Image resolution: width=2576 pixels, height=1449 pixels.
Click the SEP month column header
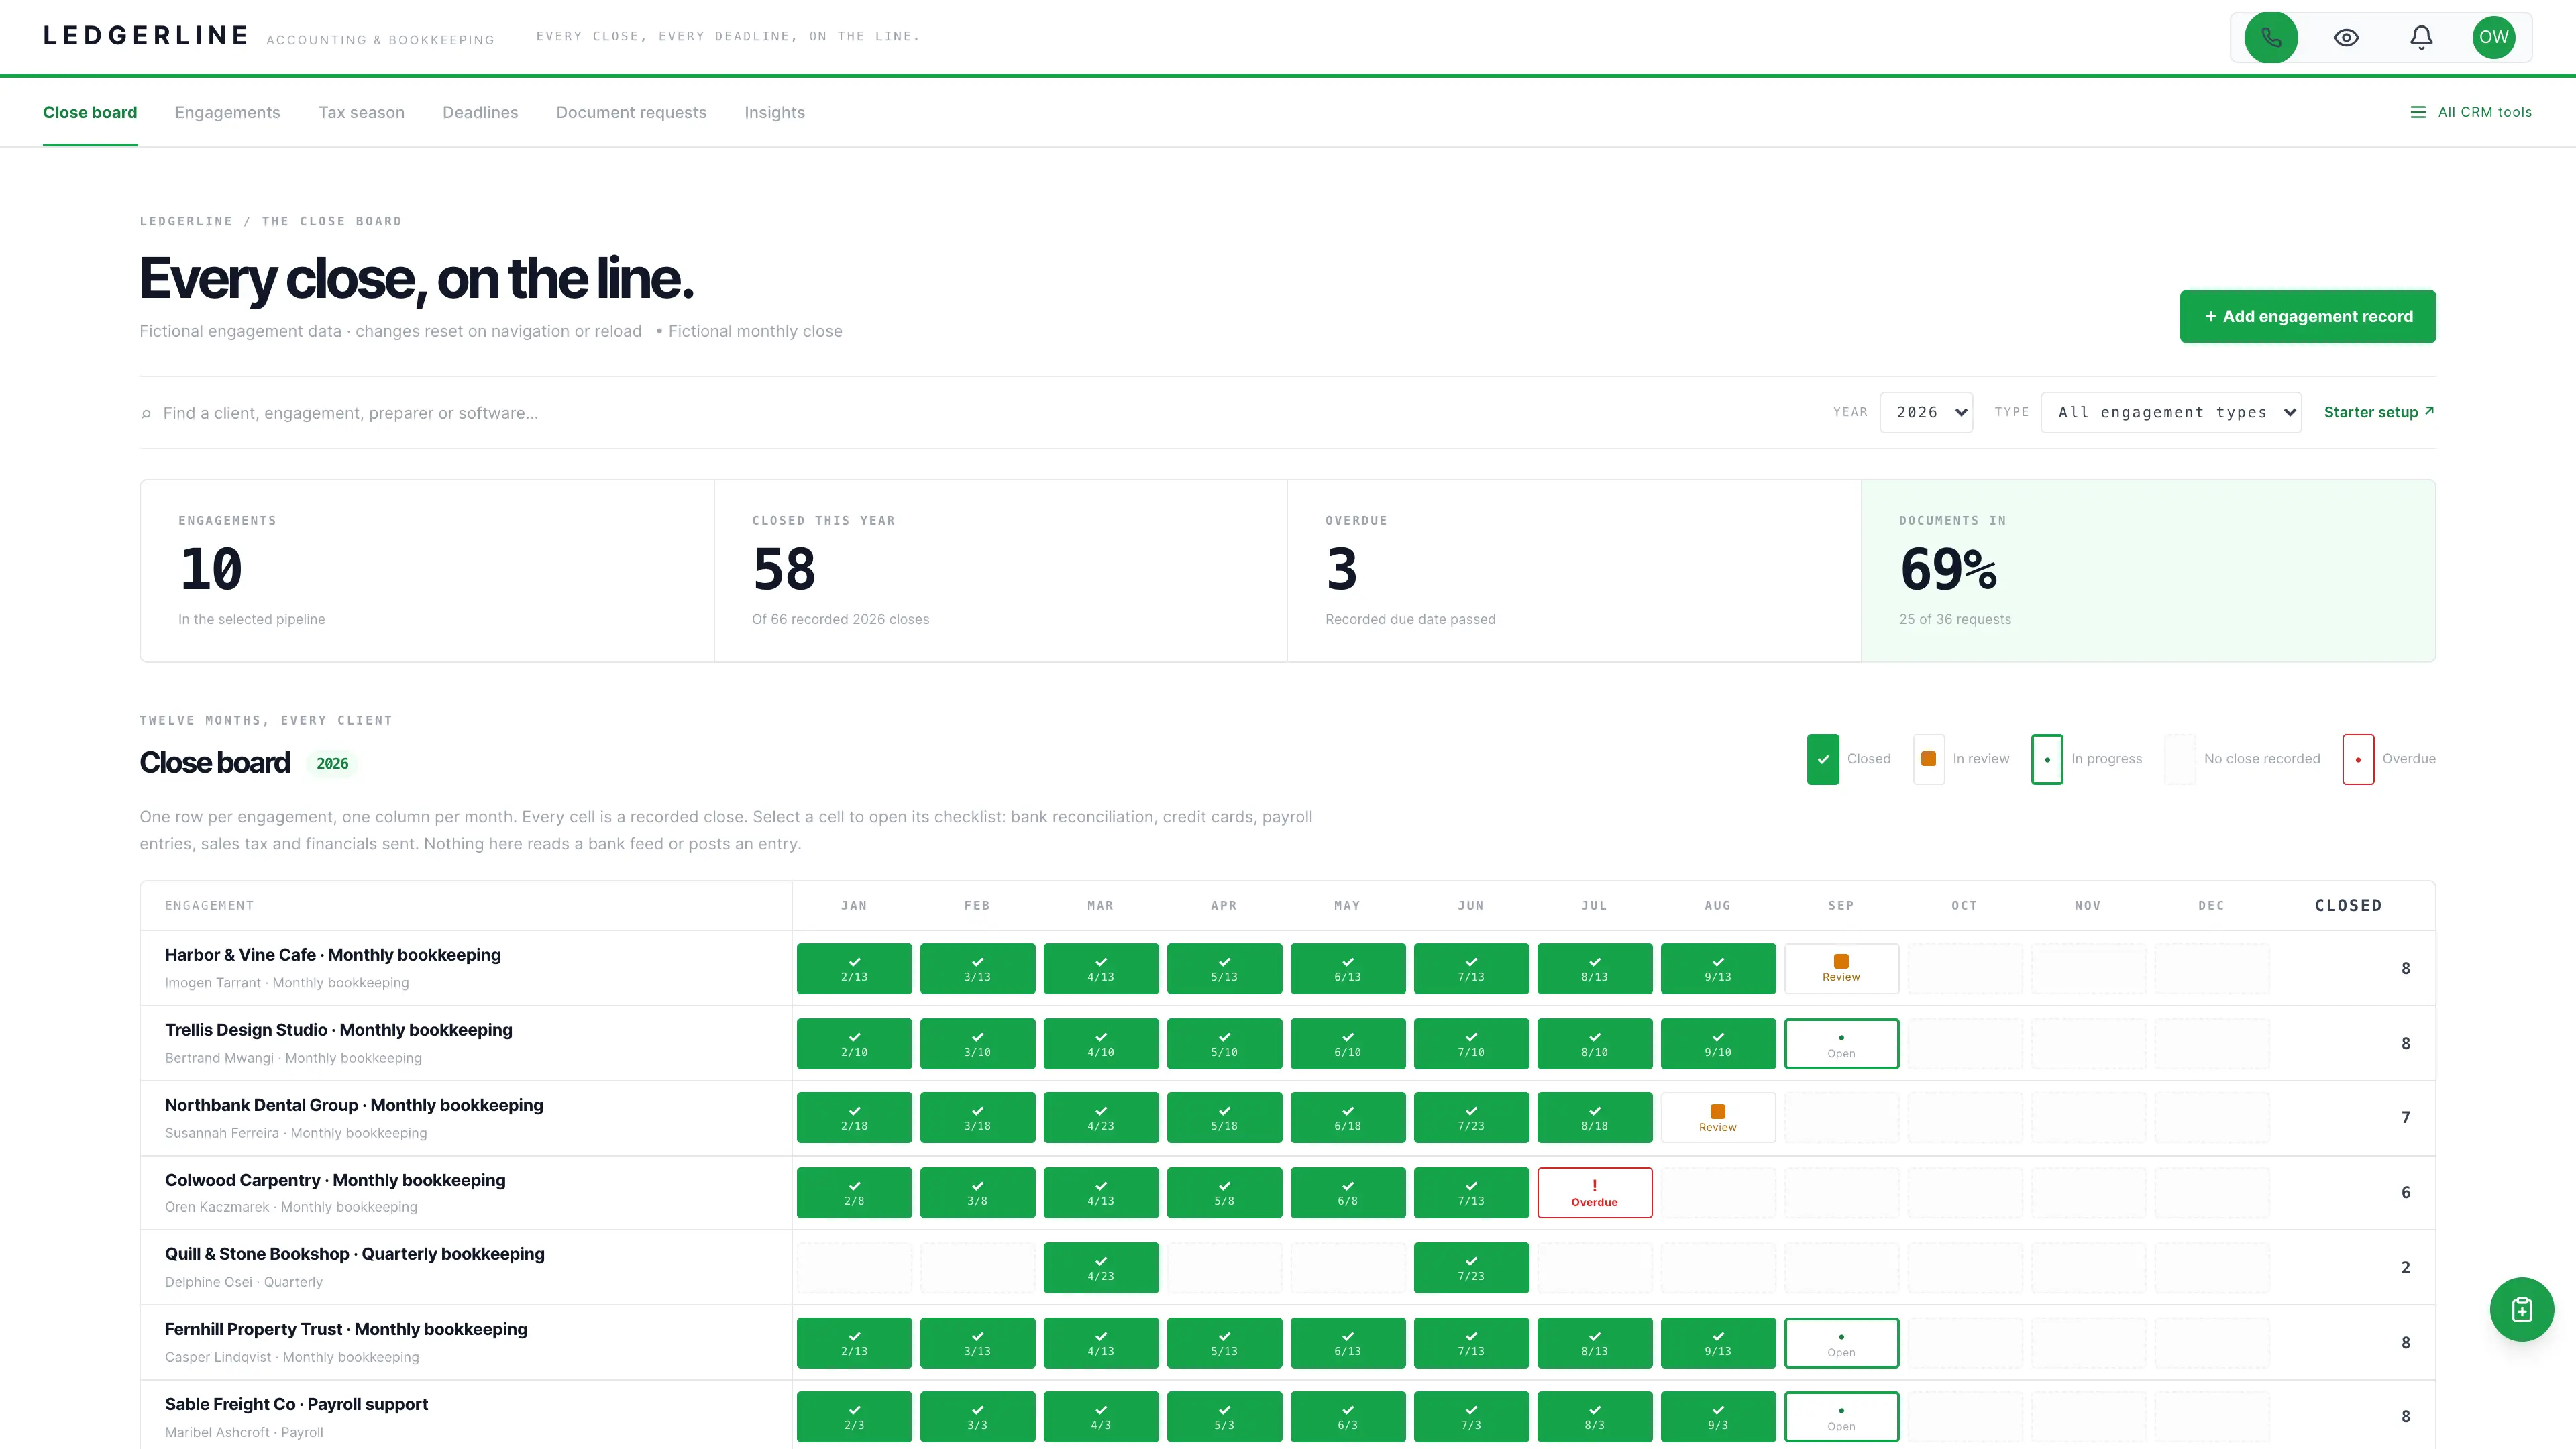click(1841, 905)
